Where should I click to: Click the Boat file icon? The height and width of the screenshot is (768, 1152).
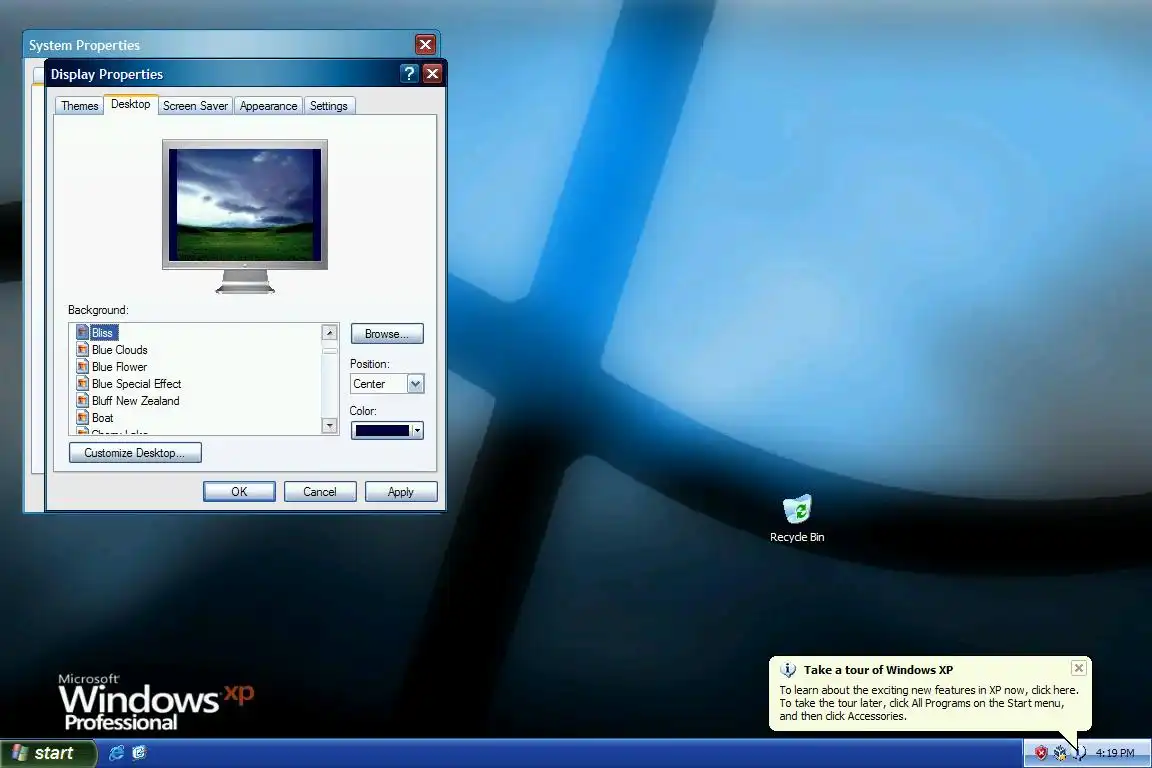[82, 417]
